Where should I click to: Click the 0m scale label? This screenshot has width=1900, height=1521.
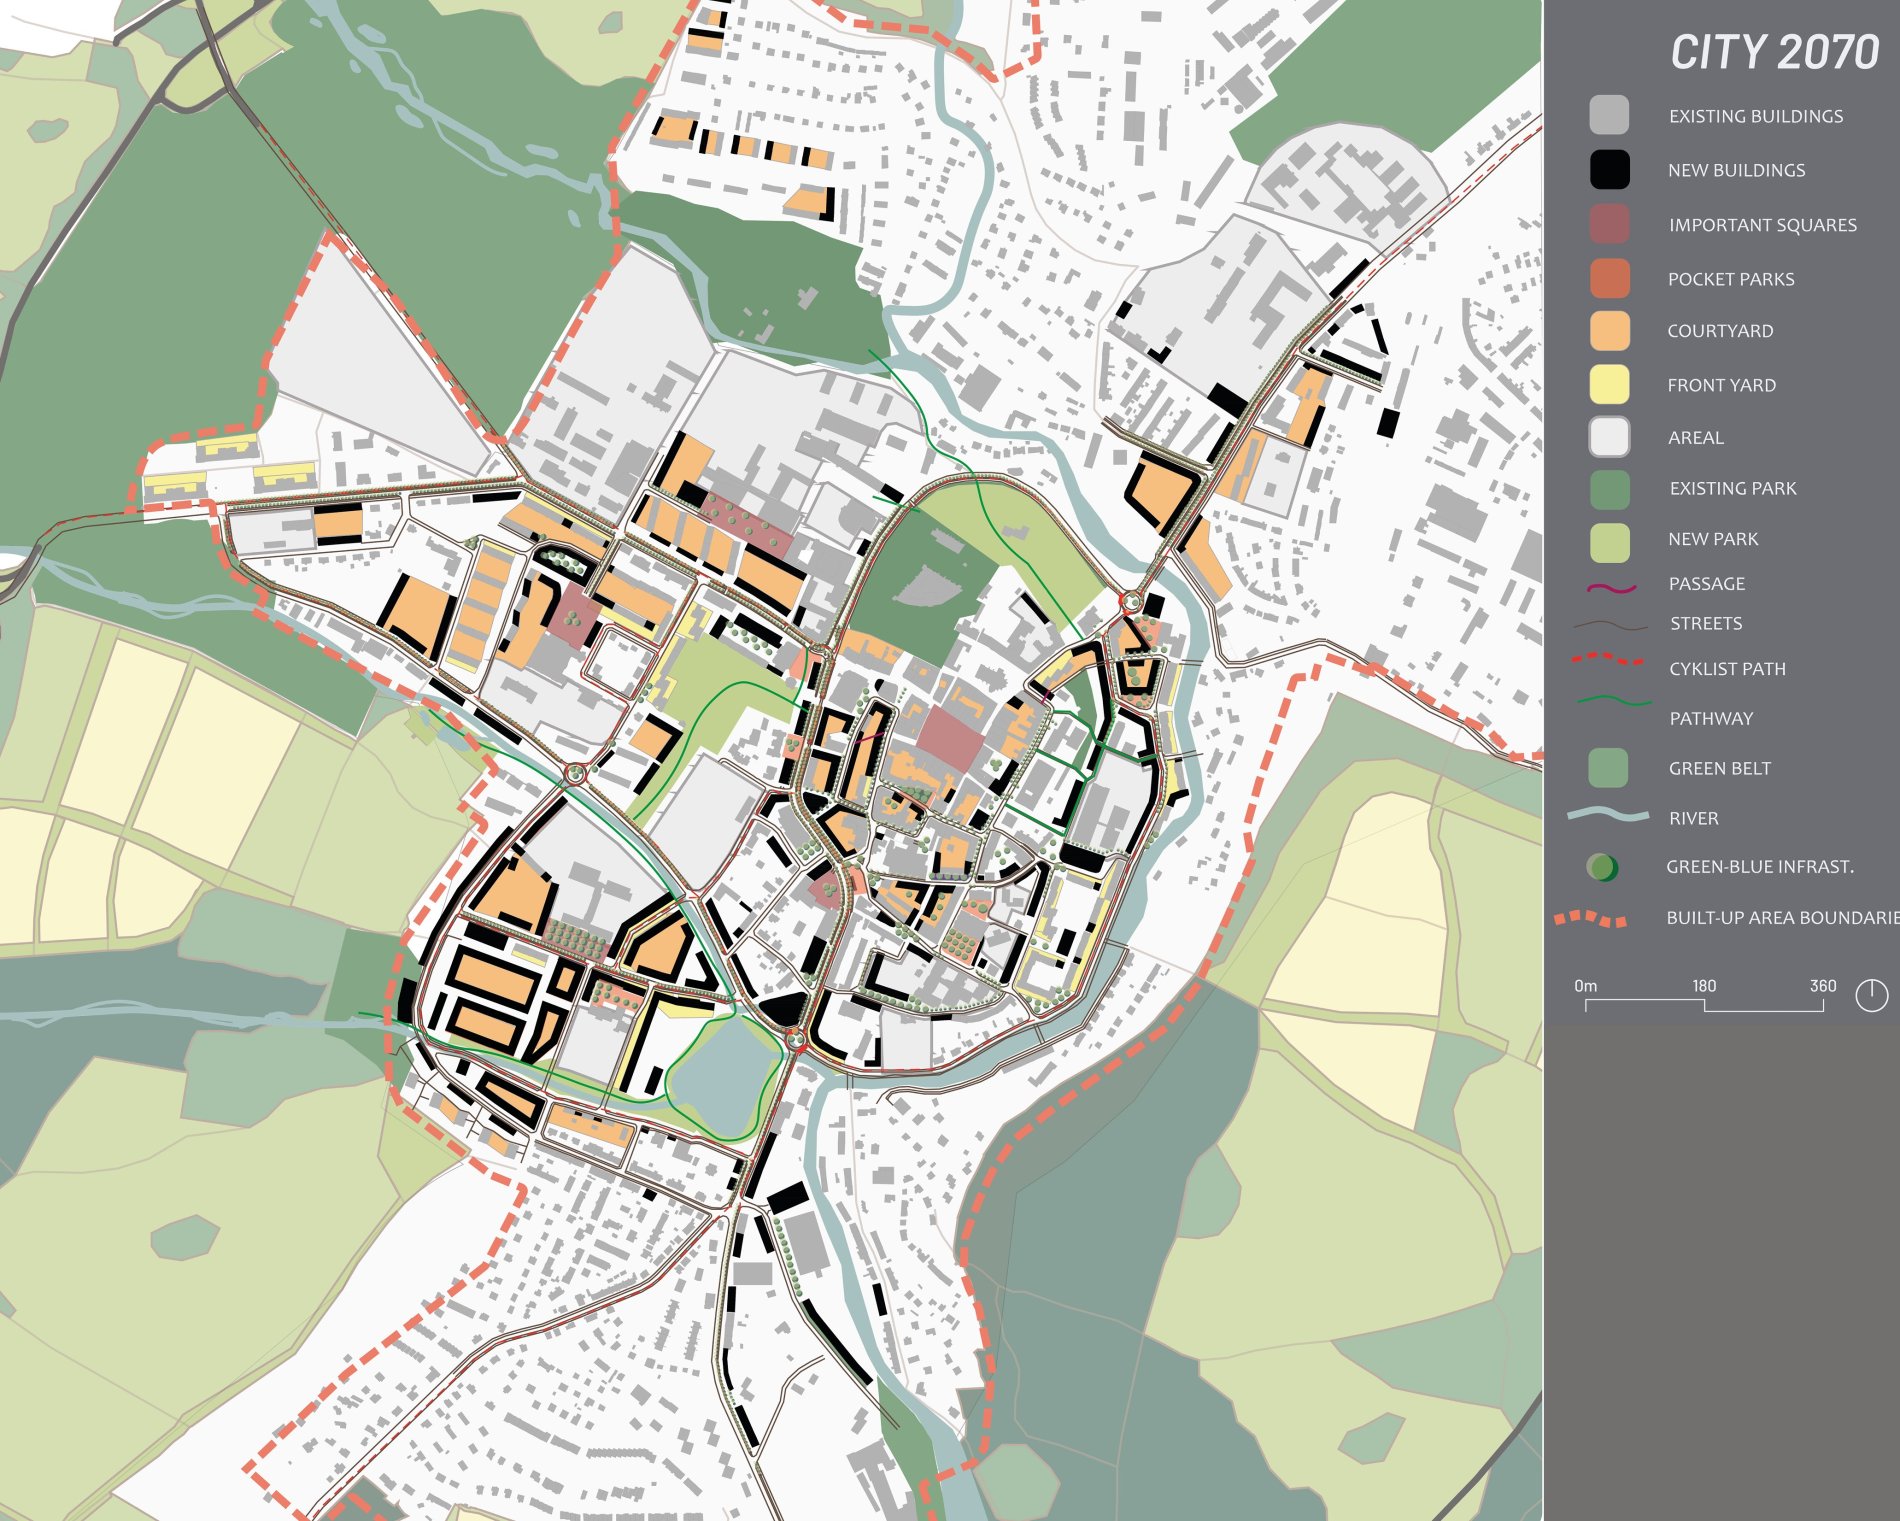click(1586, 986)
